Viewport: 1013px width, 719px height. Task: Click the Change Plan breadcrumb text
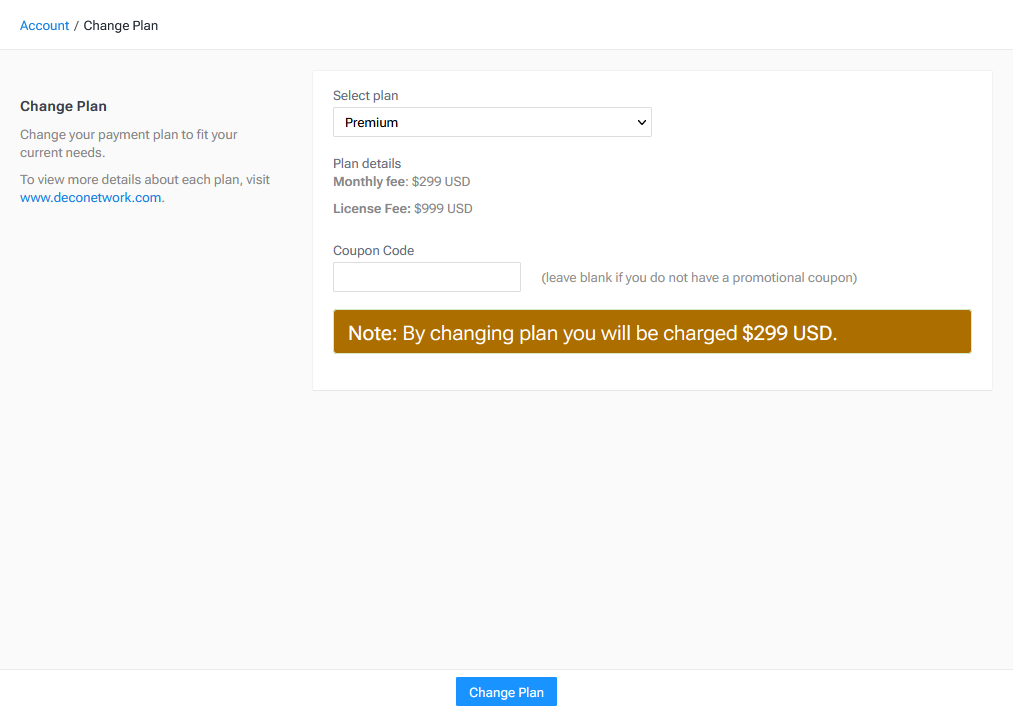[x=120, y=25]
